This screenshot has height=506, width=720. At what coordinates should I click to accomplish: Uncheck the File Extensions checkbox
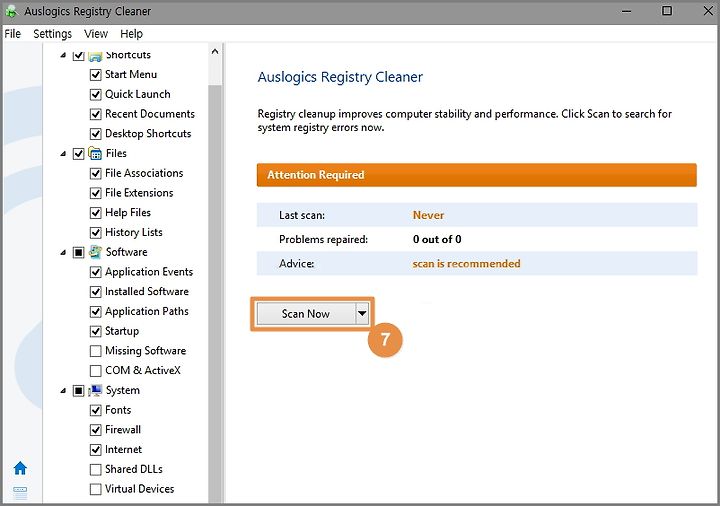click(x=96, y=193)
